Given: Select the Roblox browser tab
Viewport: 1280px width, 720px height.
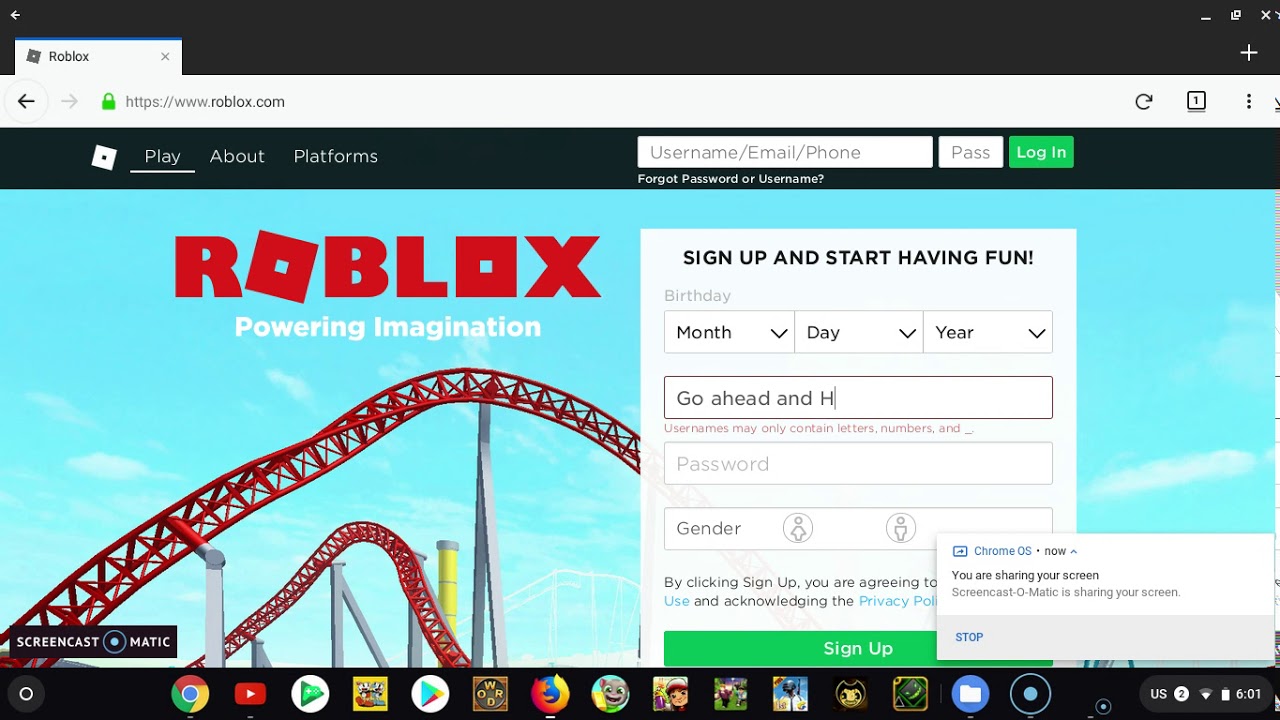Looking at the screenshot, I should [98, 56].
